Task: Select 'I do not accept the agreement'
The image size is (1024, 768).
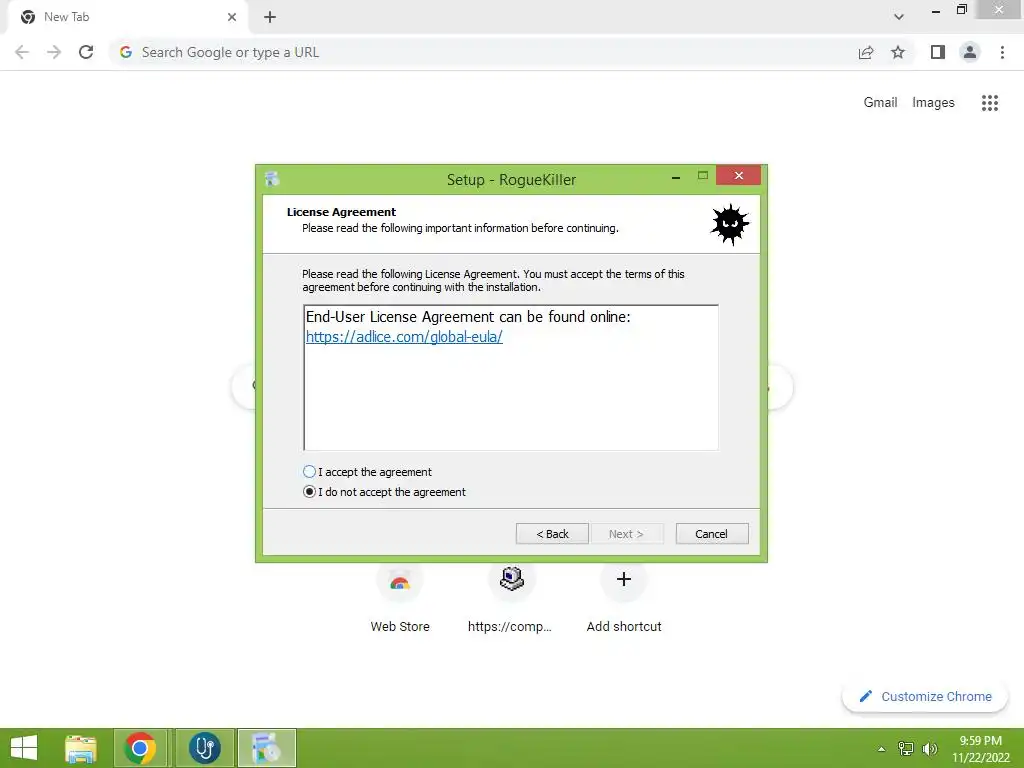Action: pos(310,492)
